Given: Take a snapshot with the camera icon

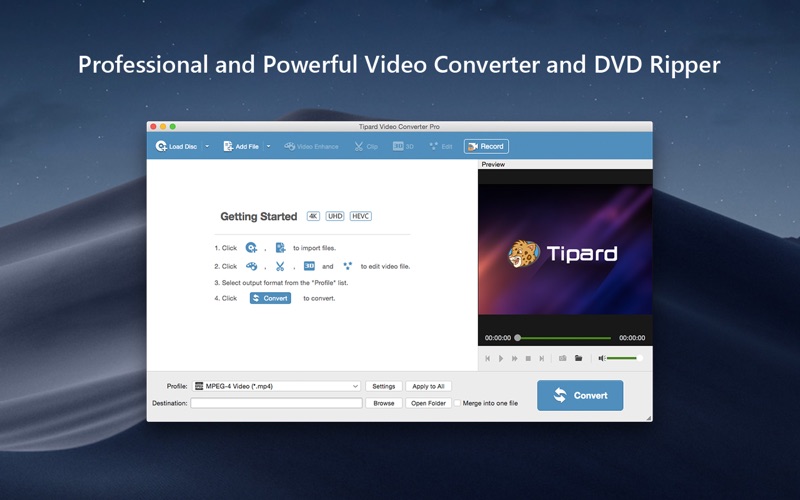Looking at the screenshot, I should [x=563, y=358].
